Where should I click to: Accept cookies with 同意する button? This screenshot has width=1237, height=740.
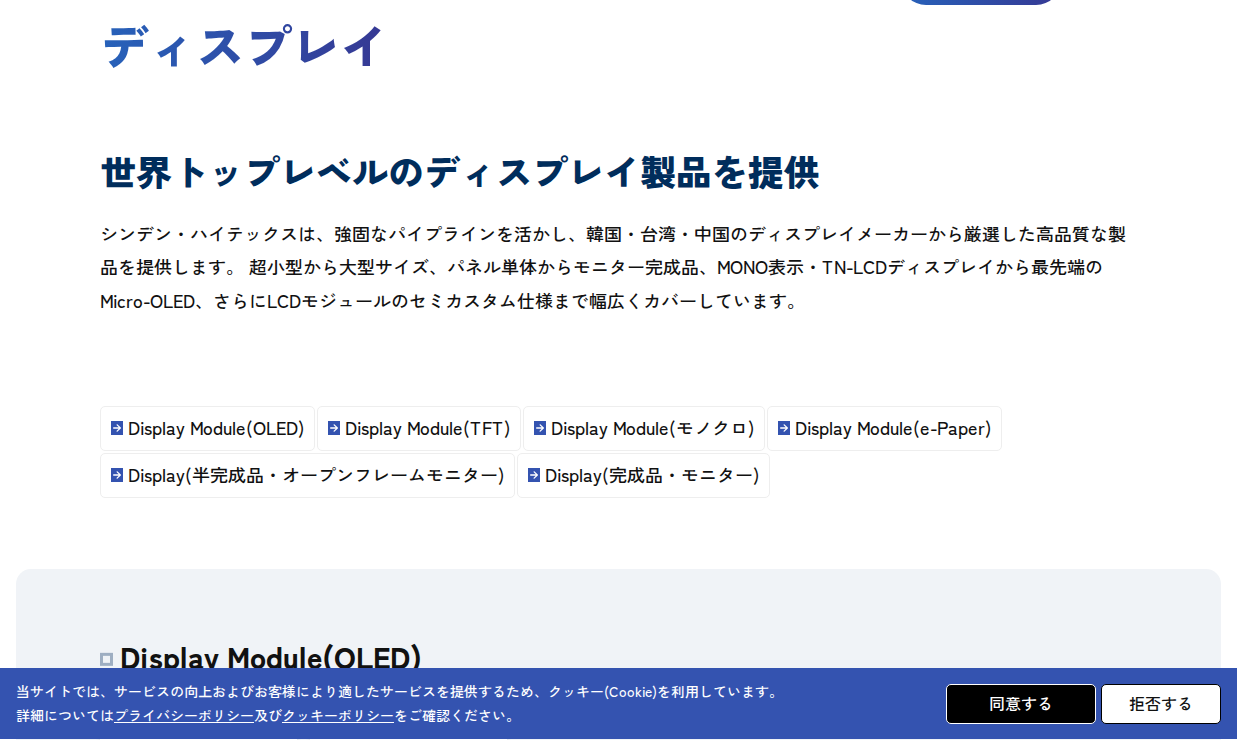pos(1021,704)
